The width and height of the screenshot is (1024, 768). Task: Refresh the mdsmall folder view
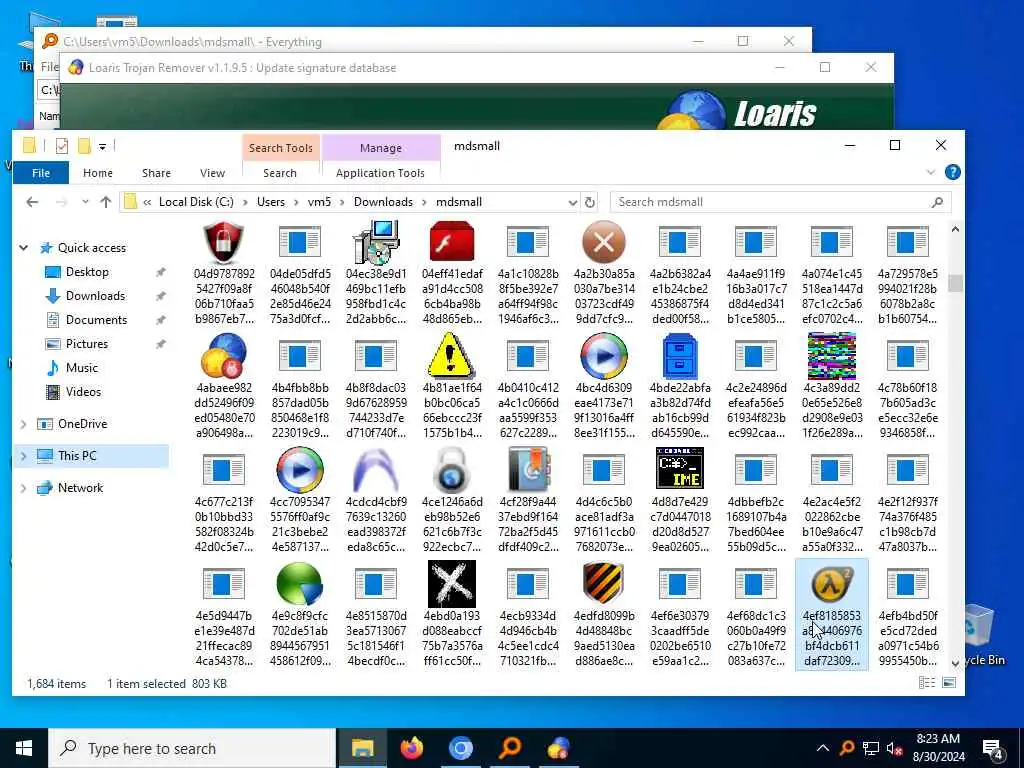coord(590,202)
